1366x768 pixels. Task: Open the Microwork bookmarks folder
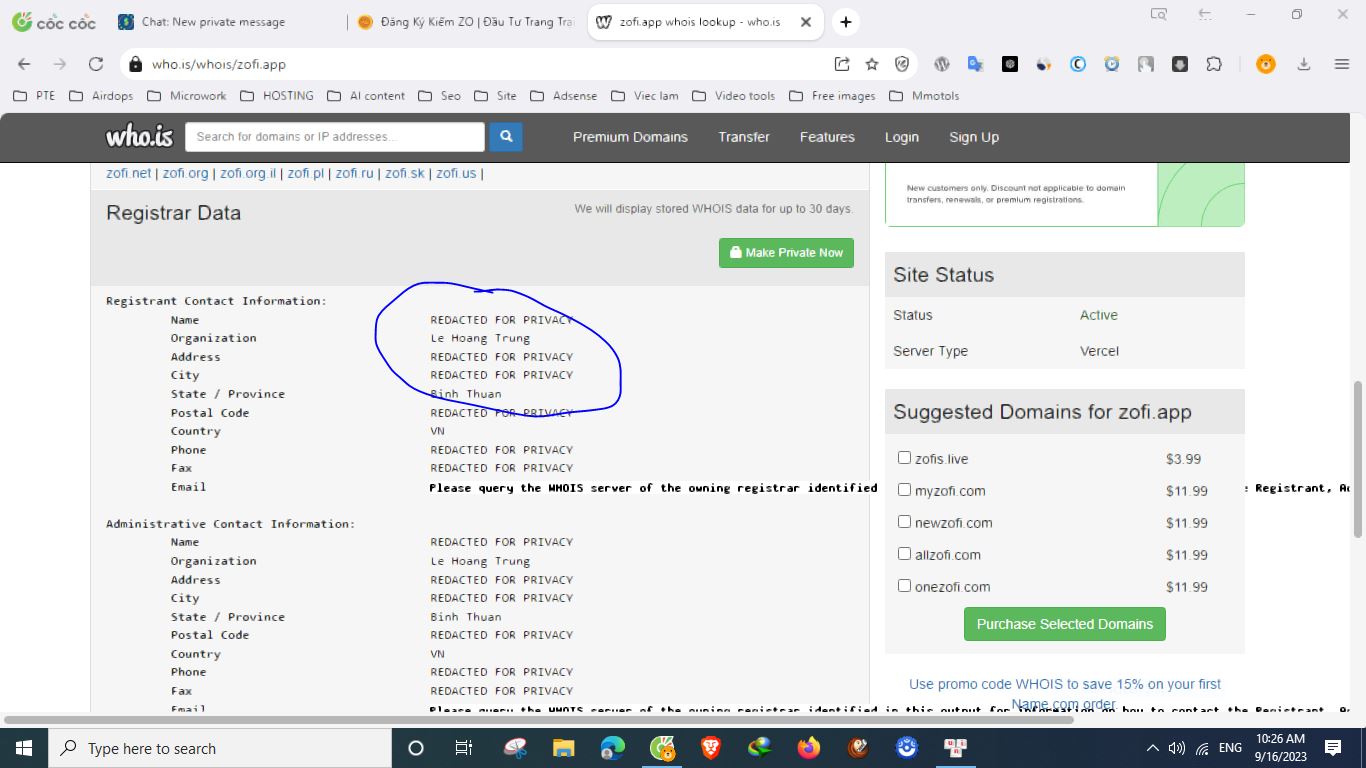point(187,96)
